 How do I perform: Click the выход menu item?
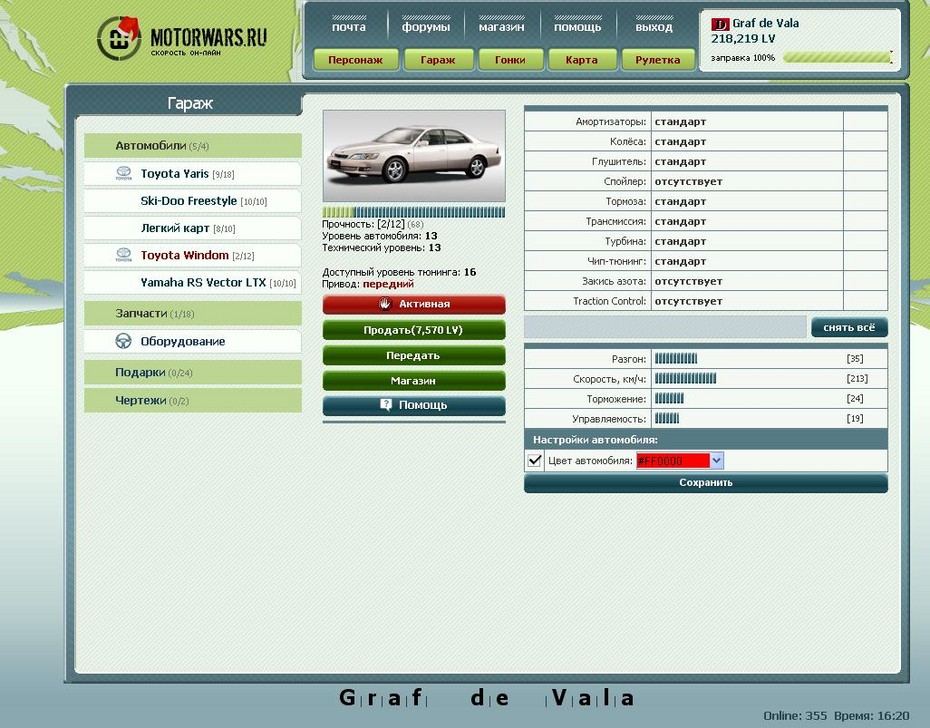pyautogui.click(x=654, y=27)
